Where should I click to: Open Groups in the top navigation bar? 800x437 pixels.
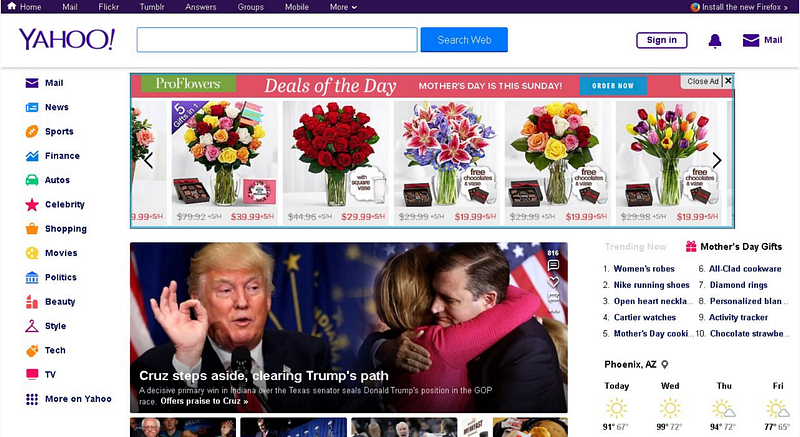[x=251, y=7]
